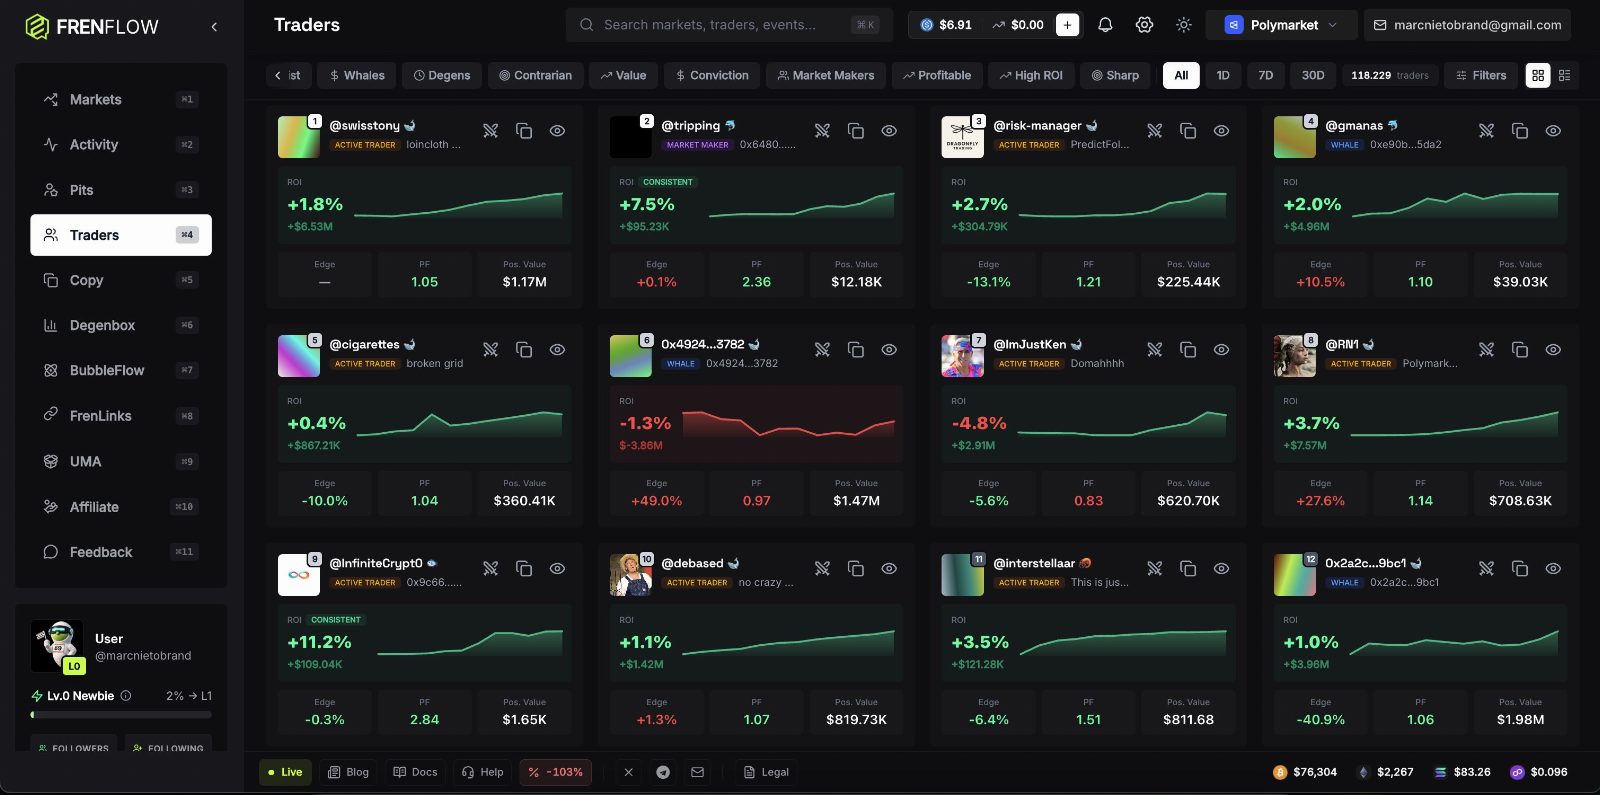Image resolution: width=1600 pixels, height=795 pixels.
Task: Open settings gear in top bar
Action: [x=1144, y=25]
